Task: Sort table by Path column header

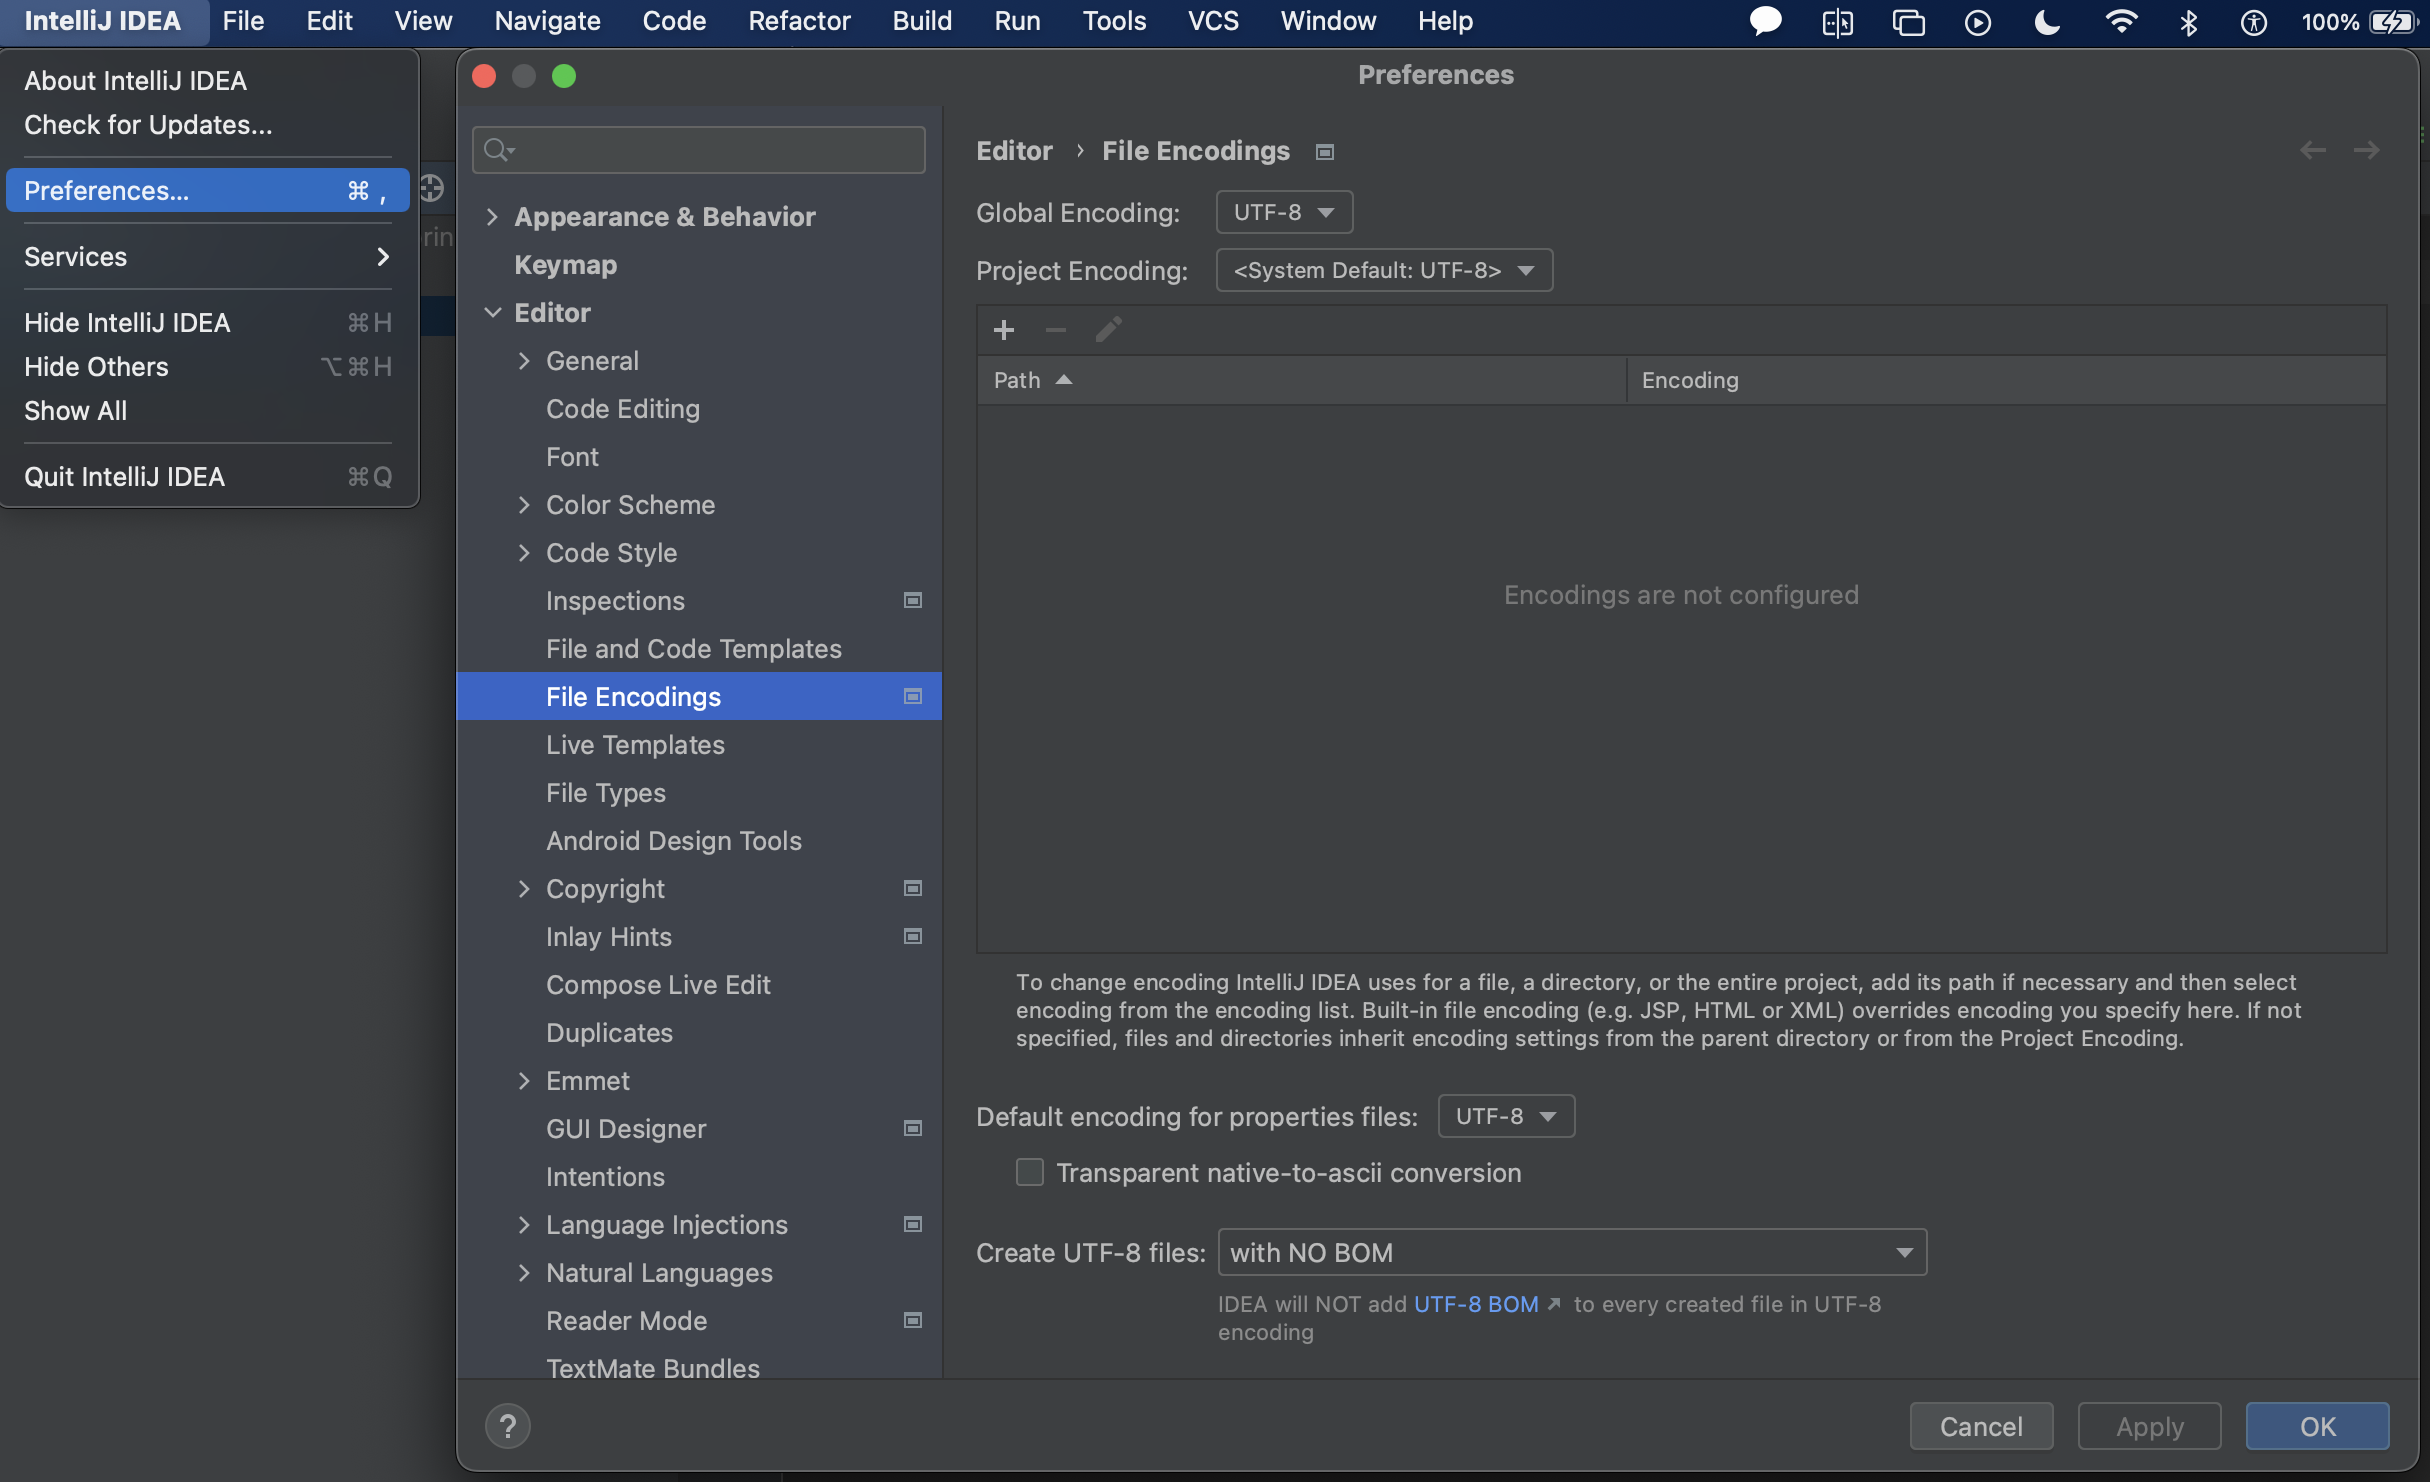Action: tap(1018, 380)
